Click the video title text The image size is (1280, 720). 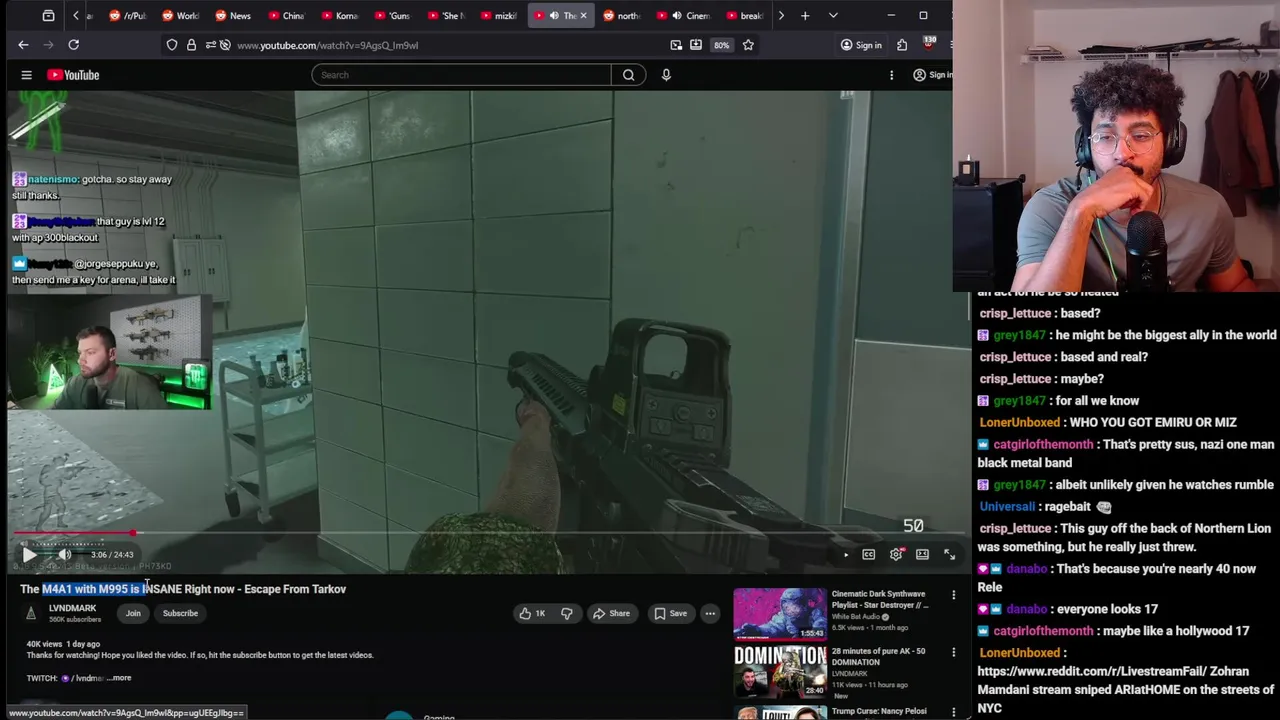(183, 589)
